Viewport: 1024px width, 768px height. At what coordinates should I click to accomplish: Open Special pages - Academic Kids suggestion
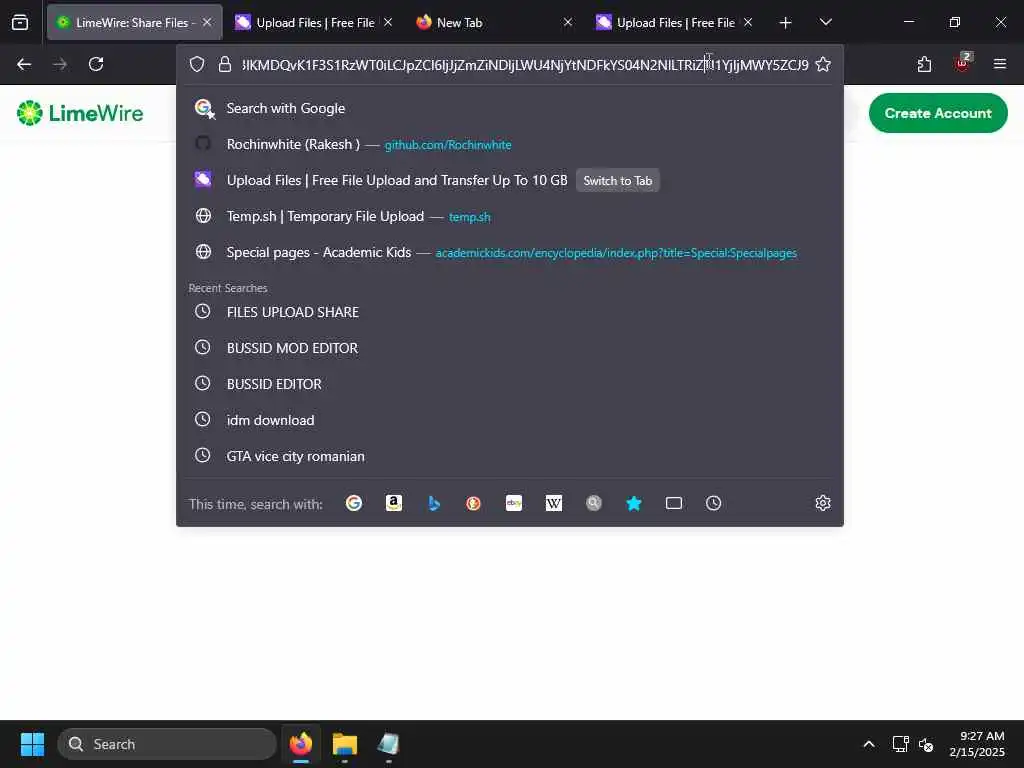[509, 252]
